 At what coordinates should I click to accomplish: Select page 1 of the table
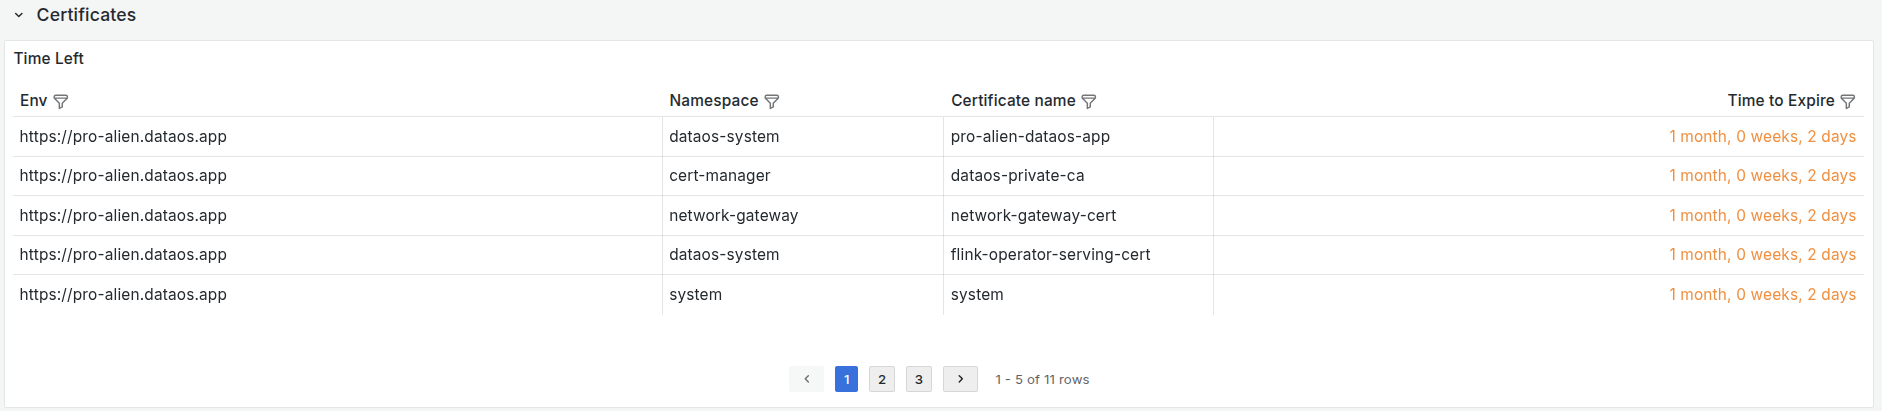point(846,379)
